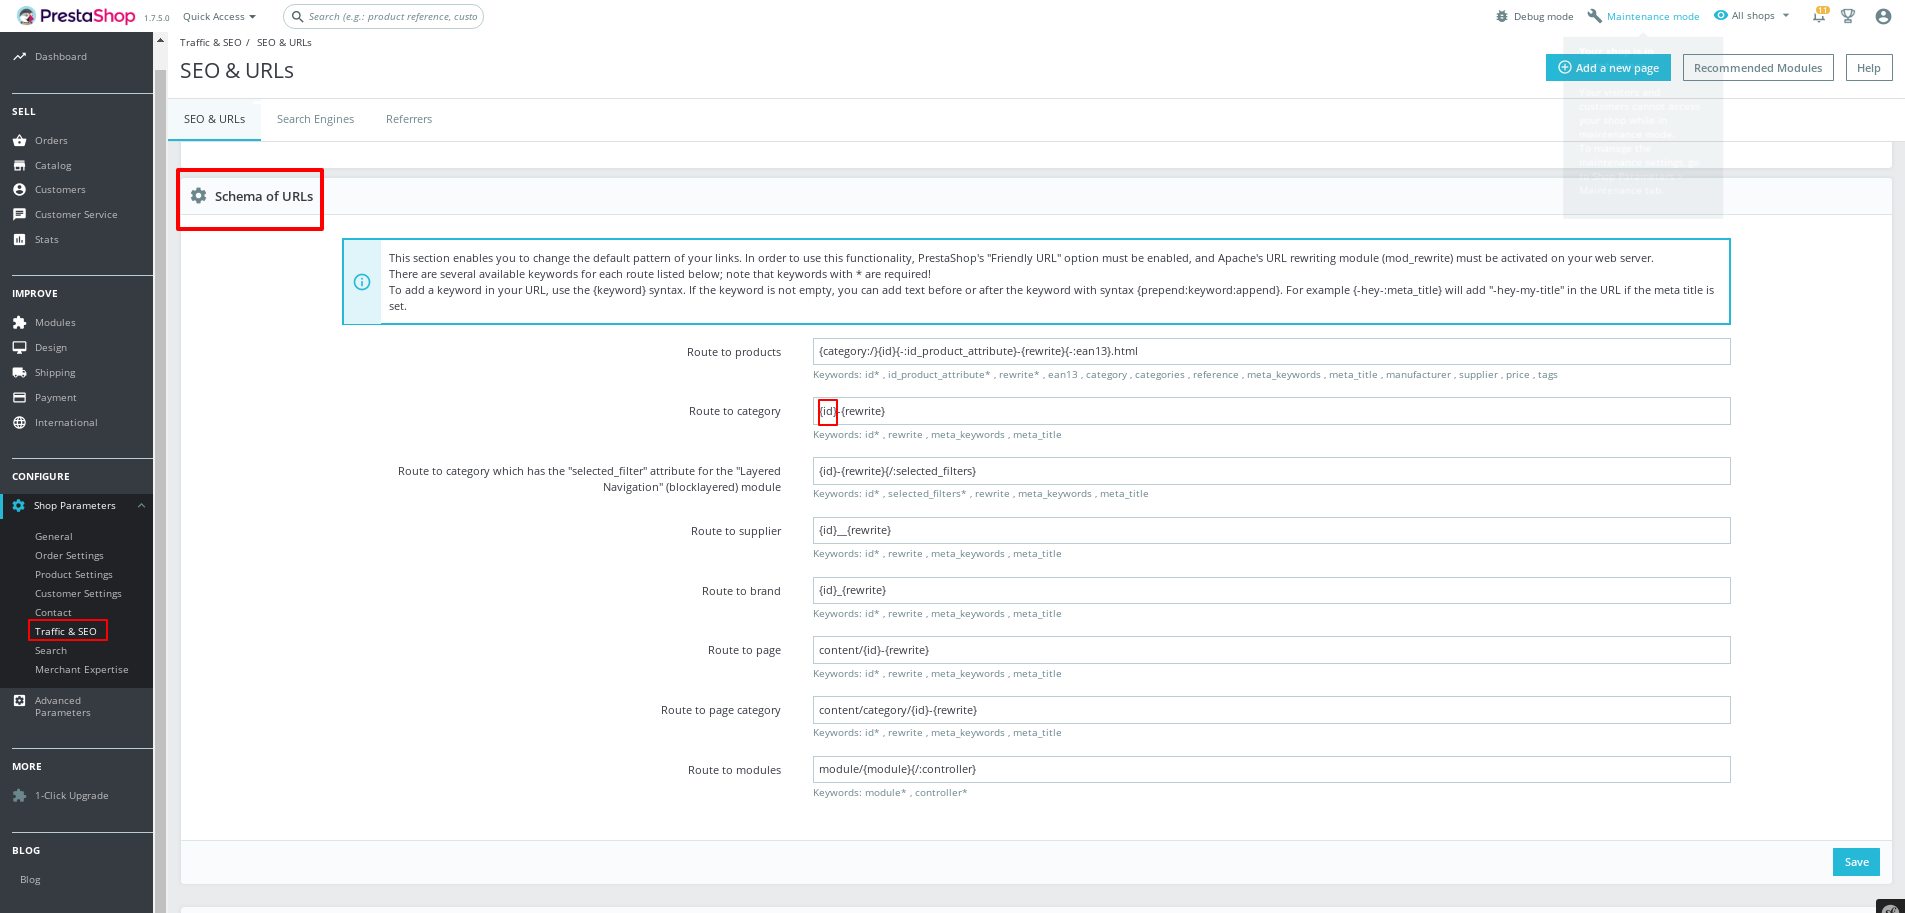The height and width of the screenshot is (913, 1905).
Task: Expand the All shops dropdown arrow
Action: click(x=1786, y=16)
